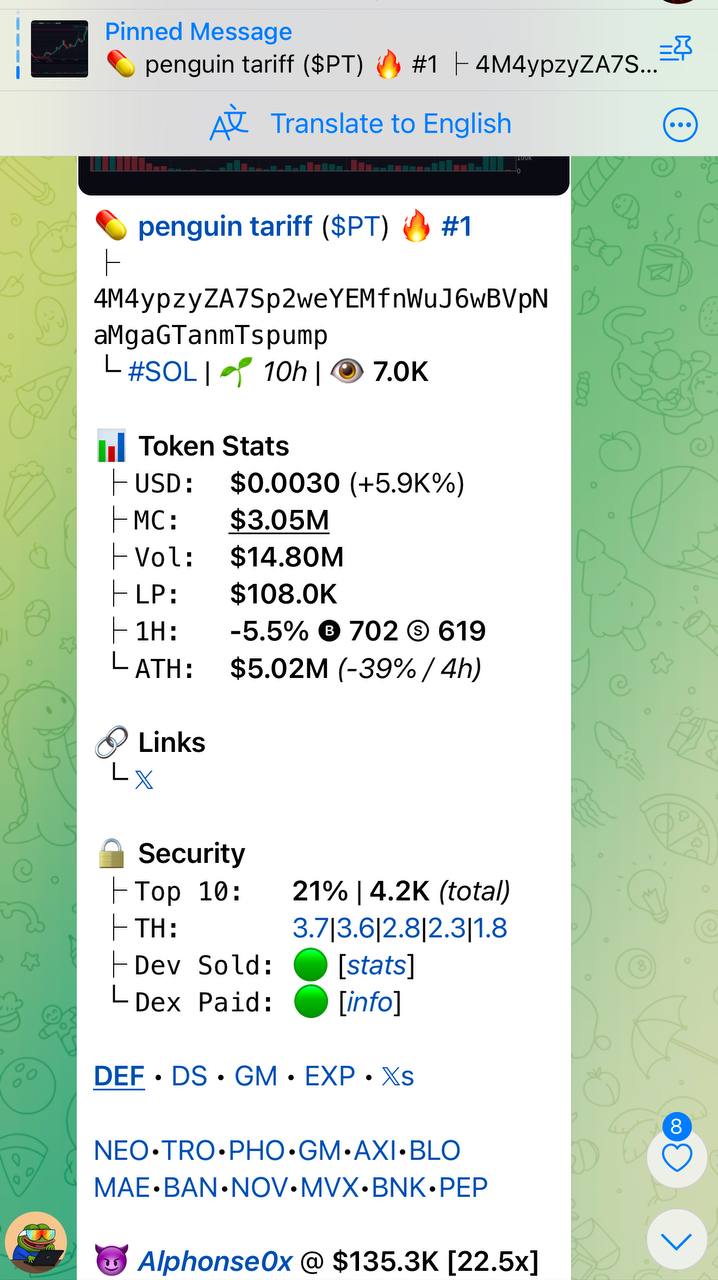Open the frog sender avatar
Image resolution: width=718 pixels, height=1280 pixels.
pyautogui.click(x=37, y=1242)
